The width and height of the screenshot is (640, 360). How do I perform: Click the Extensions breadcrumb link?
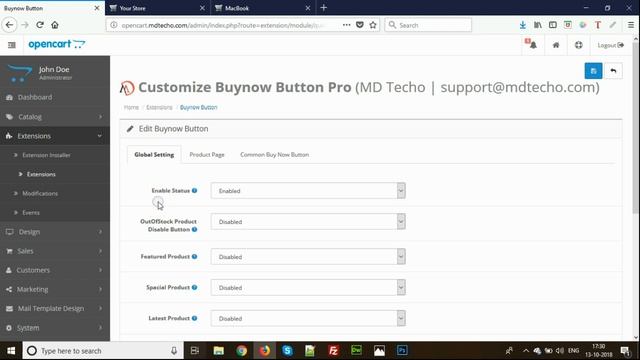click(x=159, y=107)
